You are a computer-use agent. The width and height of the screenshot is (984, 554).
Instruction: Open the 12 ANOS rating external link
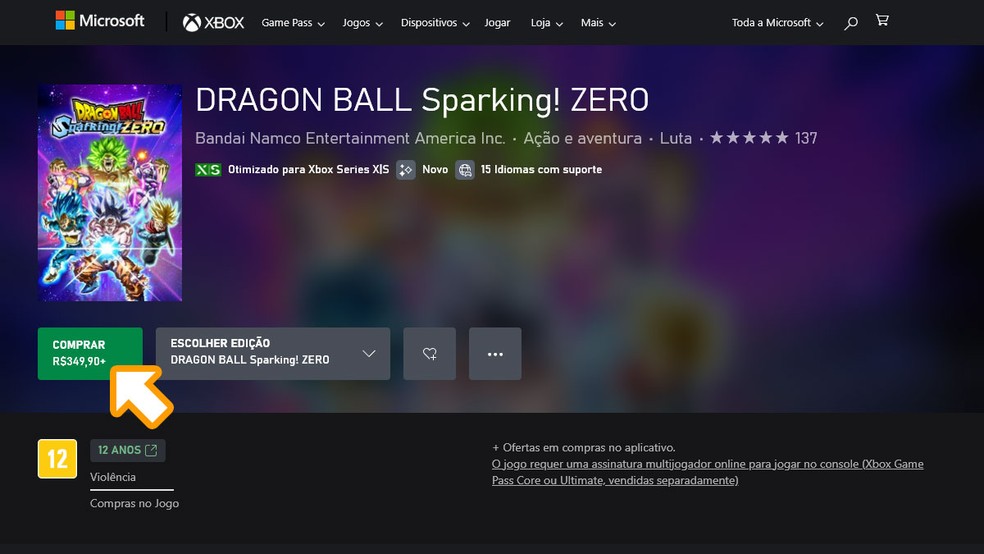[x=127, y=450]
